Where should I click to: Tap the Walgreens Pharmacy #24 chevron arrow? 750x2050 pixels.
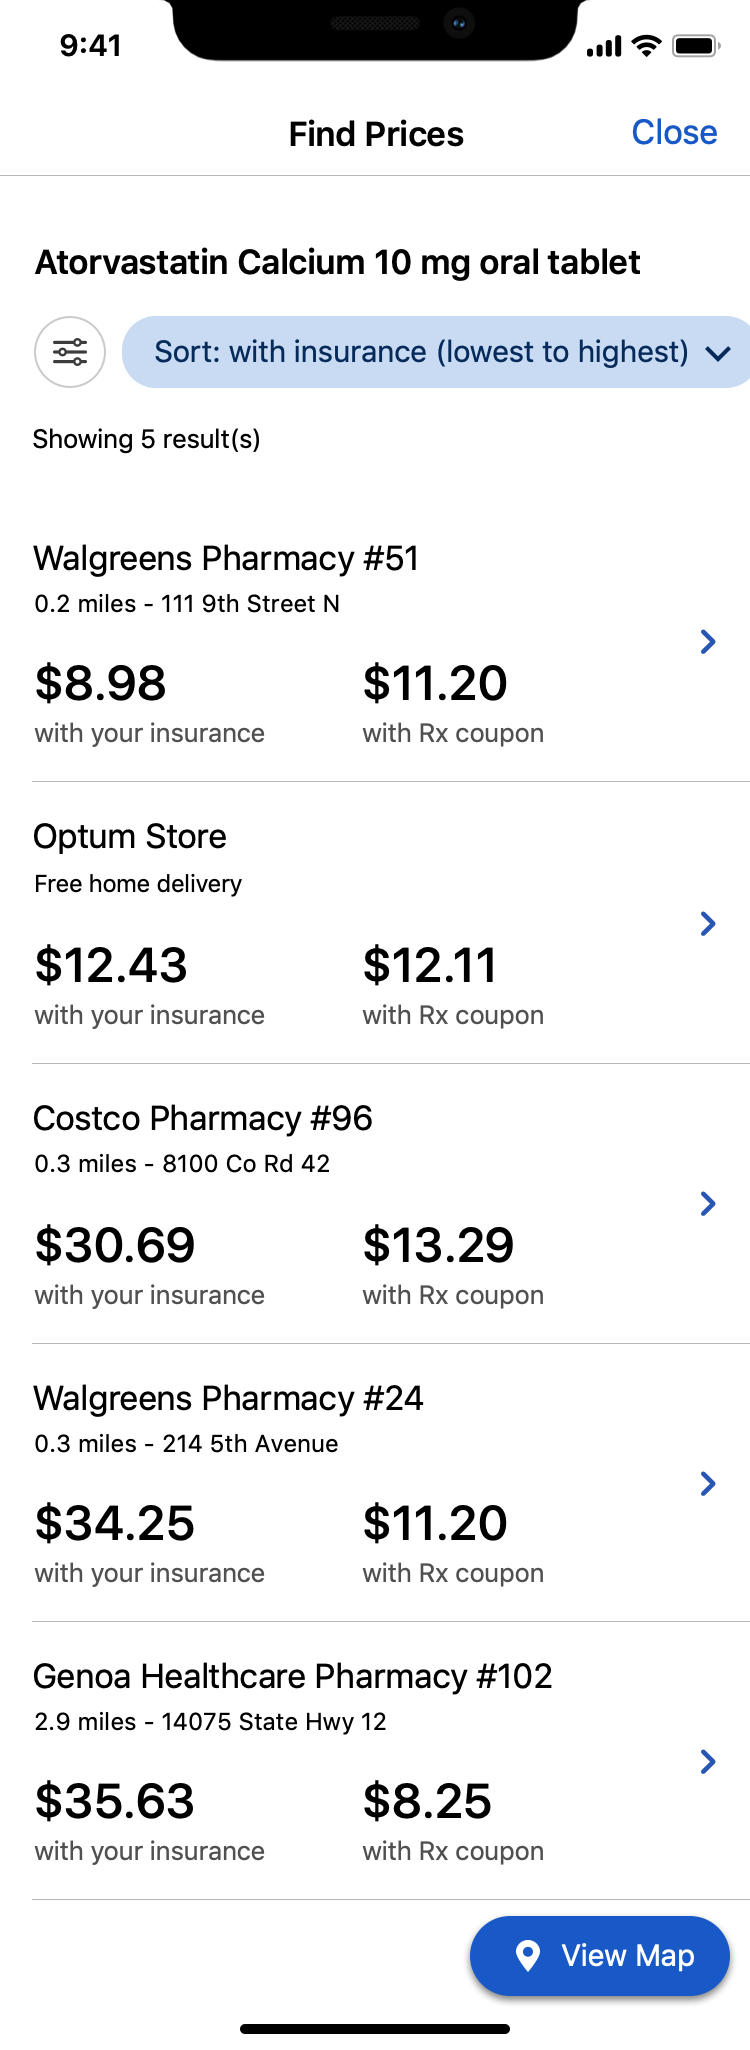point(708,1484)
